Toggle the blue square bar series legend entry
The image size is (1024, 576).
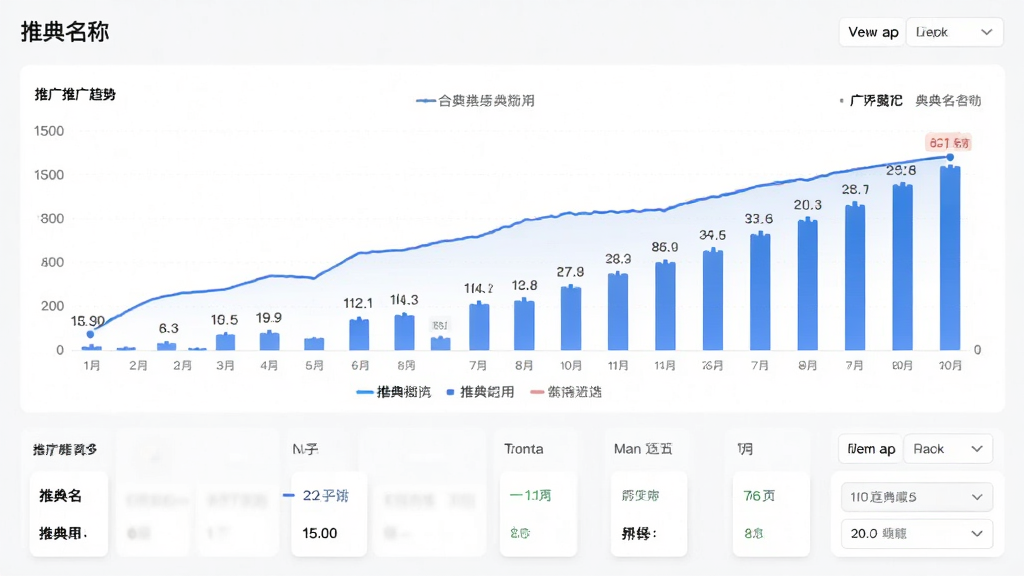(480, 392)
